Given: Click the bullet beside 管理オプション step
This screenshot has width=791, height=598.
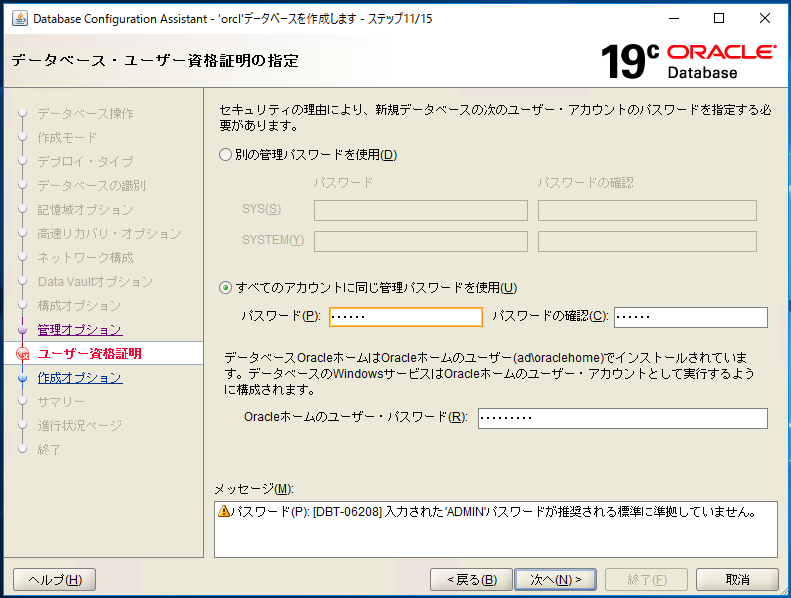Looking at the screenshot, I should (23, 329).
